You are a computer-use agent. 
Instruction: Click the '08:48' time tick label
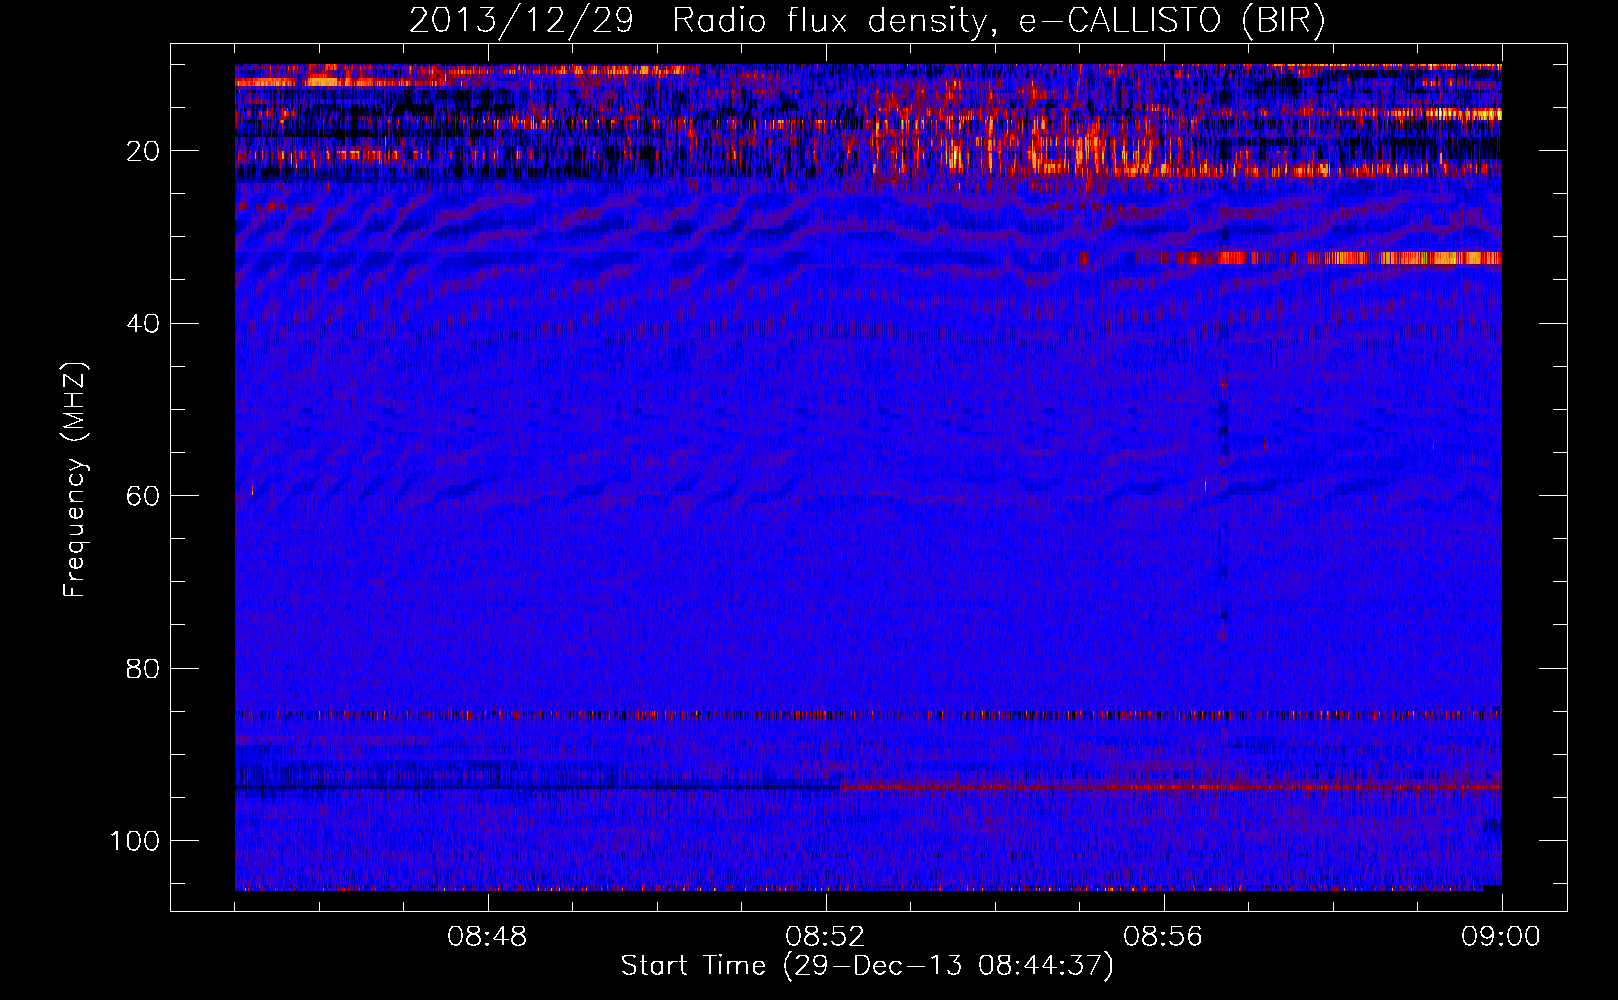(x=487, y=937)
